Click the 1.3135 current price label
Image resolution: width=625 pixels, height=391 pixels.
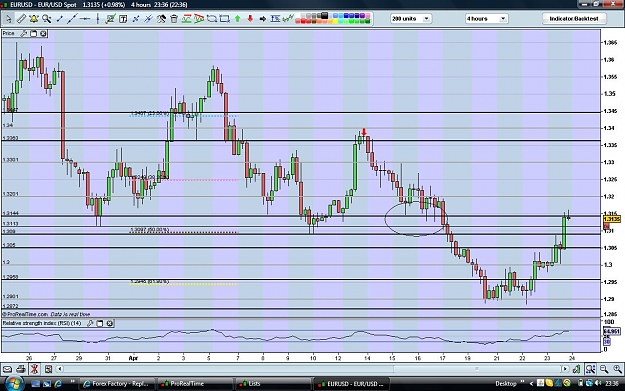pyautogui.click(x=612, y=219)
